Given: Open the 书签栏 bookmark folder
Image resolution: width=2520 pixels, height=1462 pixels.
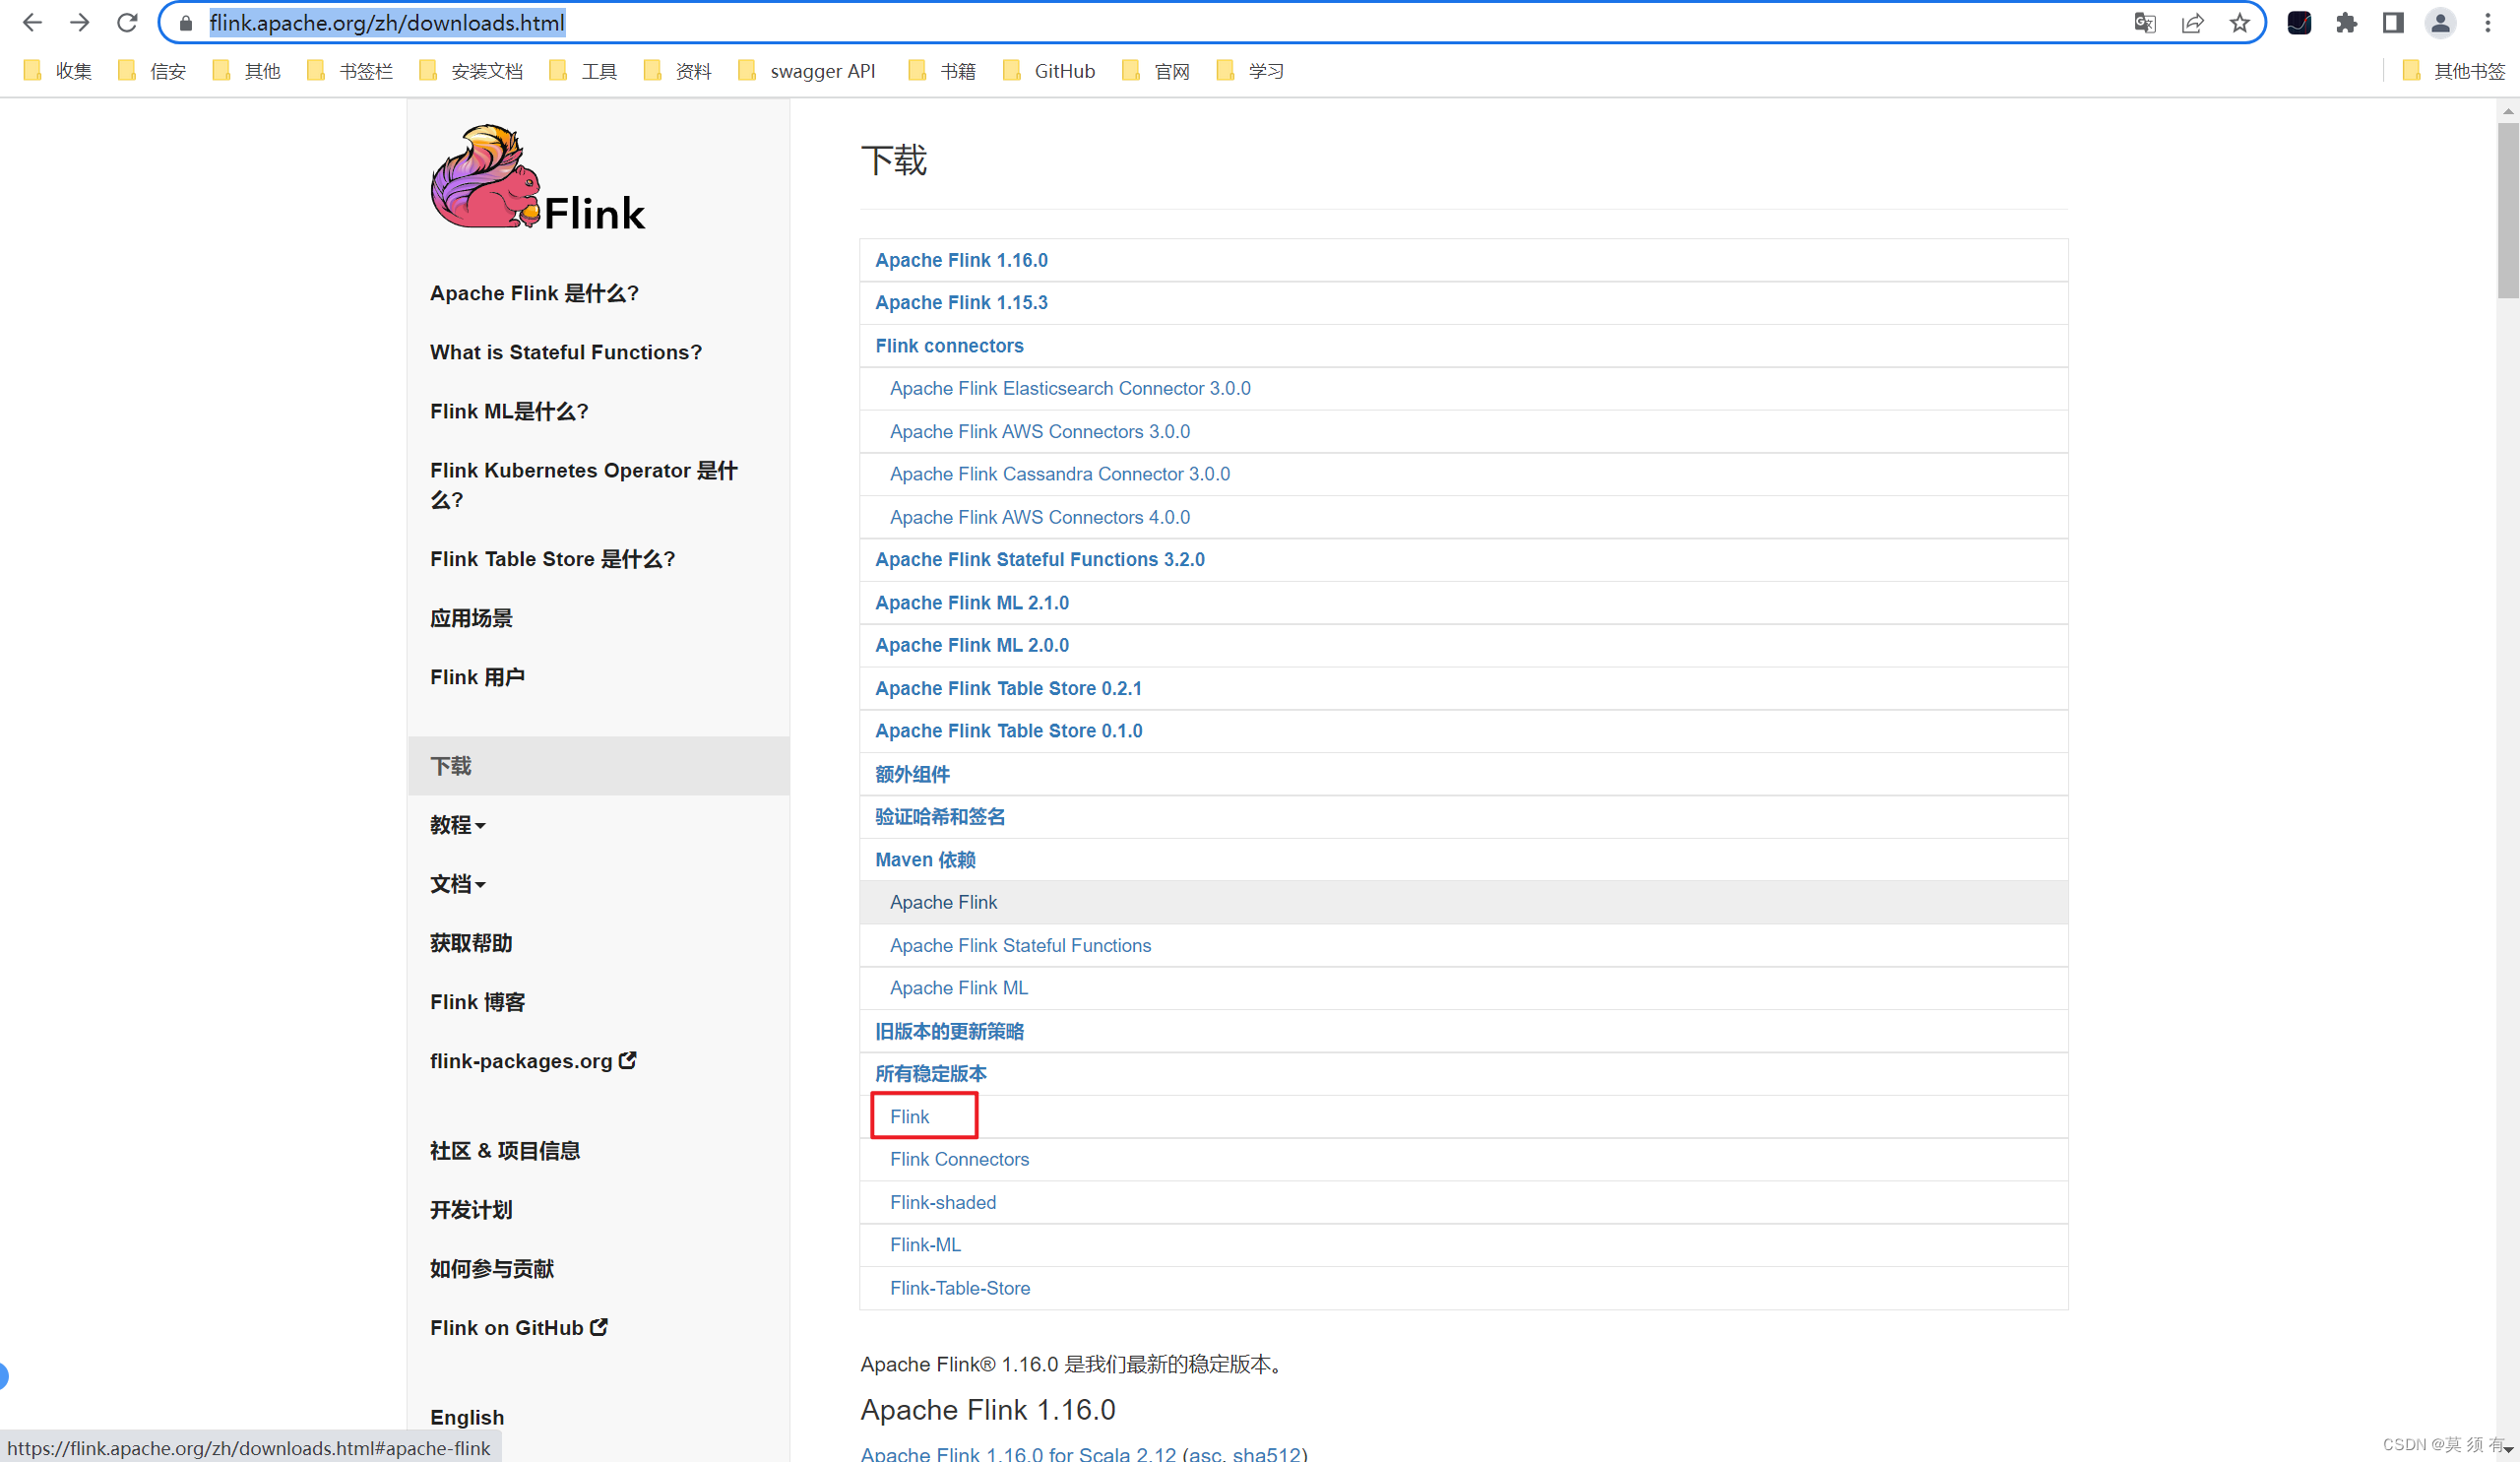Looking at the screenshot, I should pyautogui.click(x=351, y=71).
